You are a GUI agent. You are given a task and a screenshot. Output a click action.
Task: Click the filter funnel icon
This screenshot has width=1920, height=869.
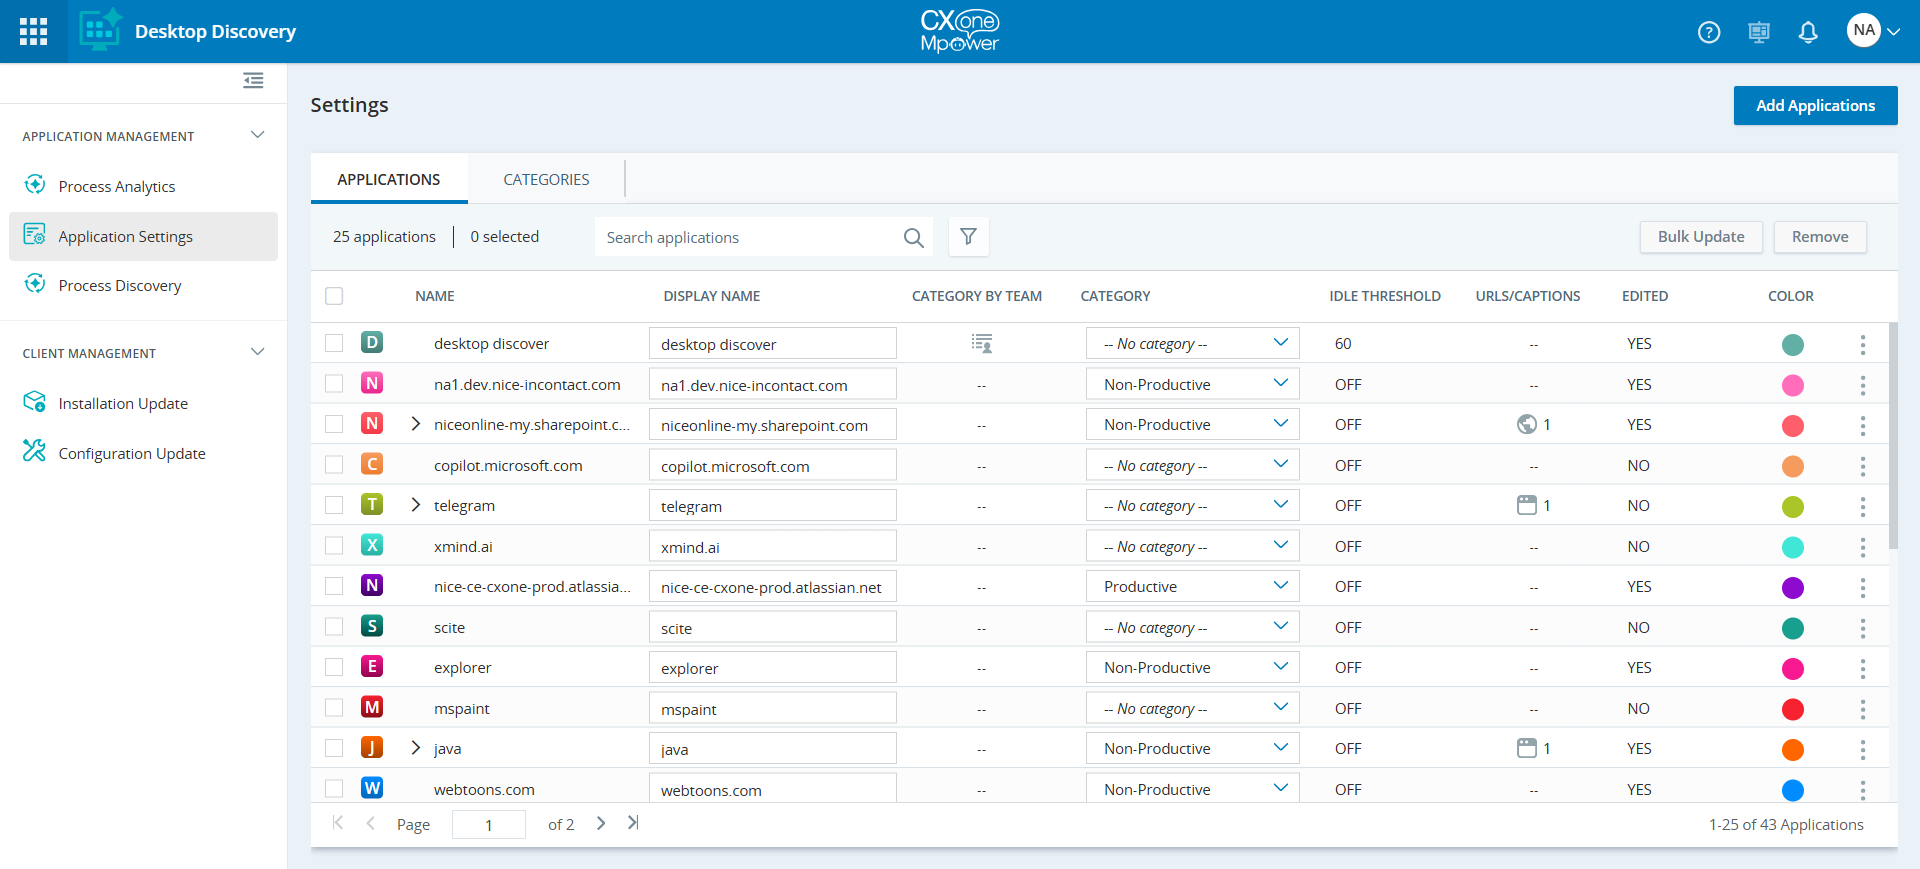pos(968,237)
